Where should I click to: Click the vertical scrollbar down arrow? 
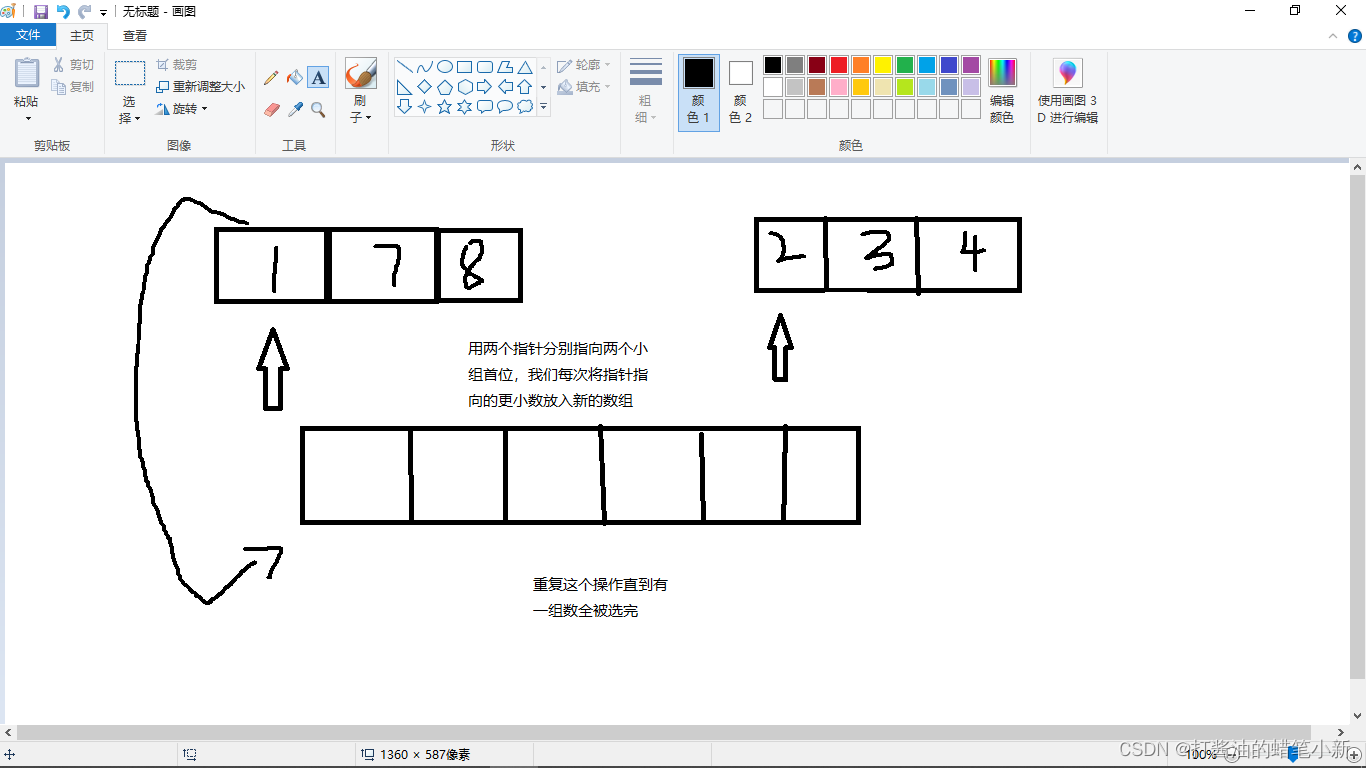click(x=1357, y=715)
